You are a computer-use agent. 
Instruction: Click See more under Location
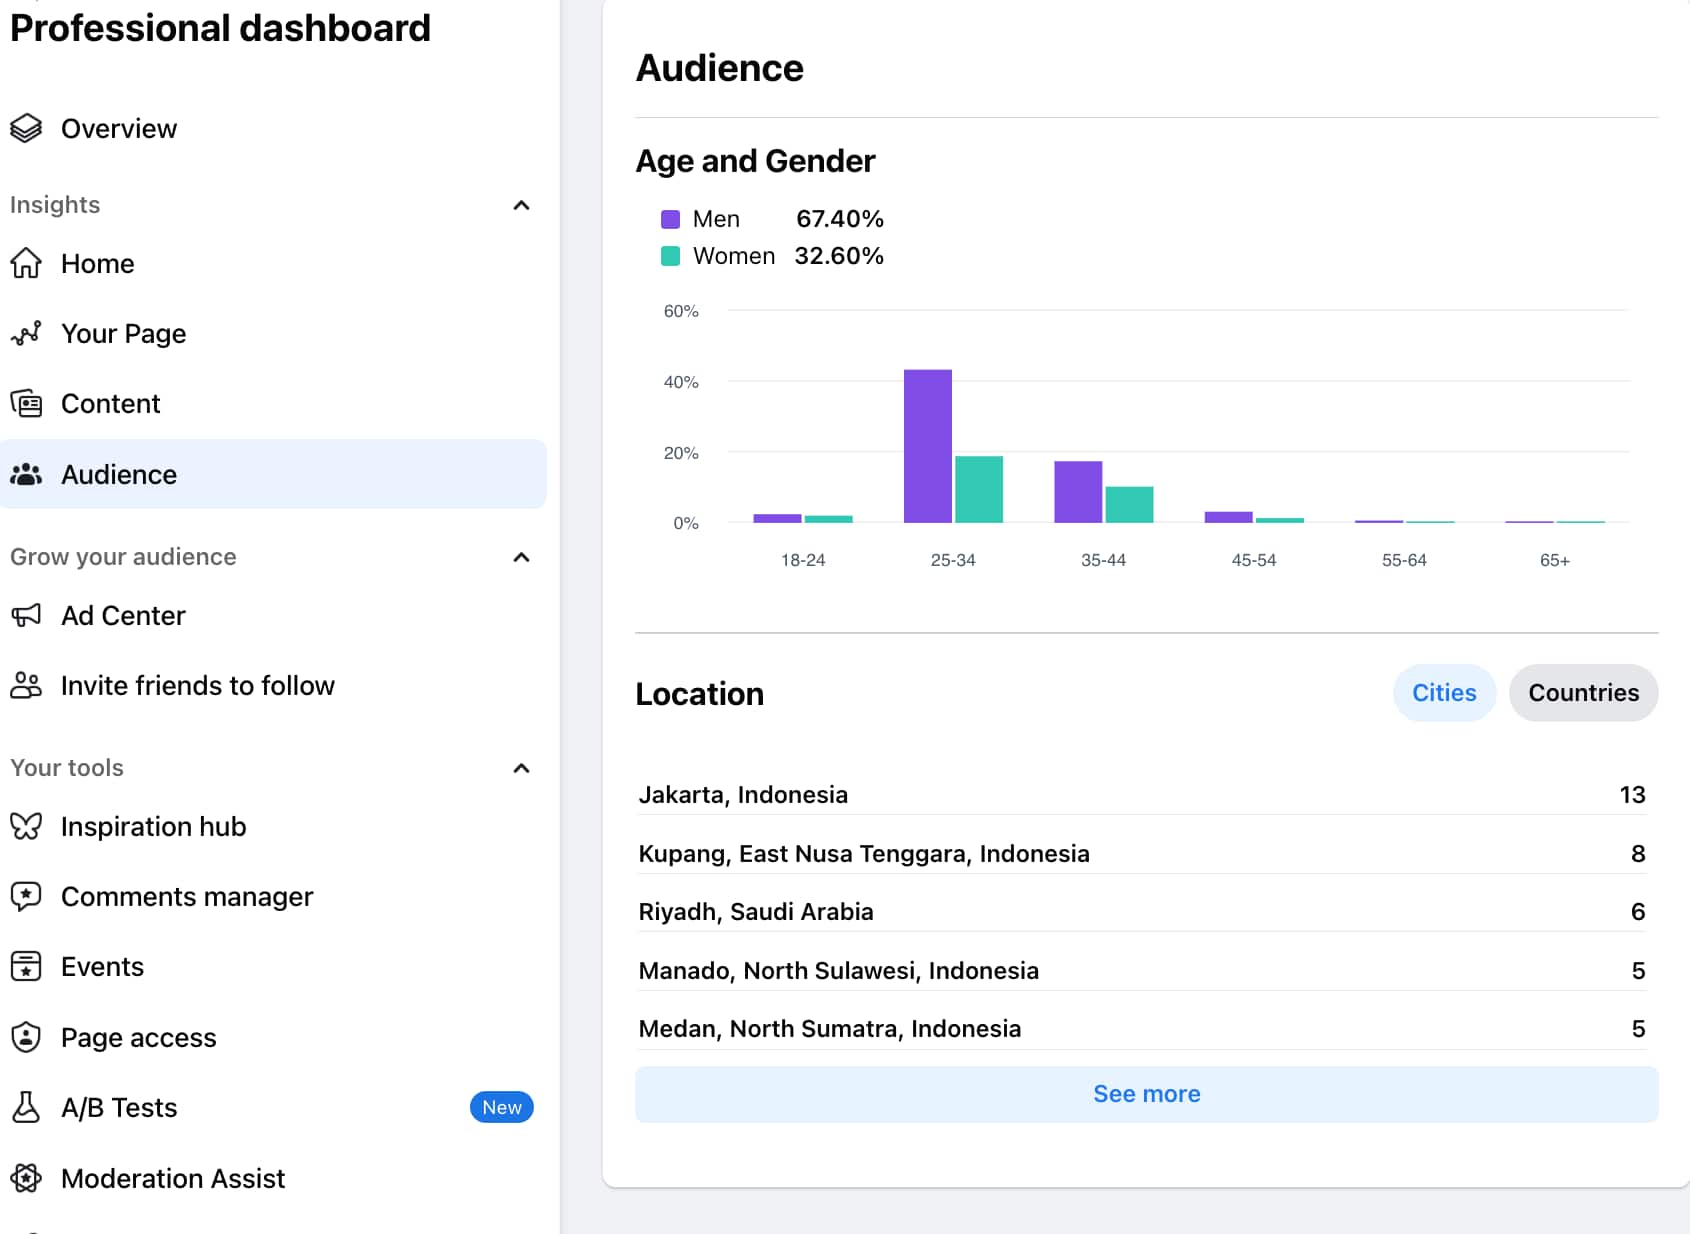(1146, 1093)
